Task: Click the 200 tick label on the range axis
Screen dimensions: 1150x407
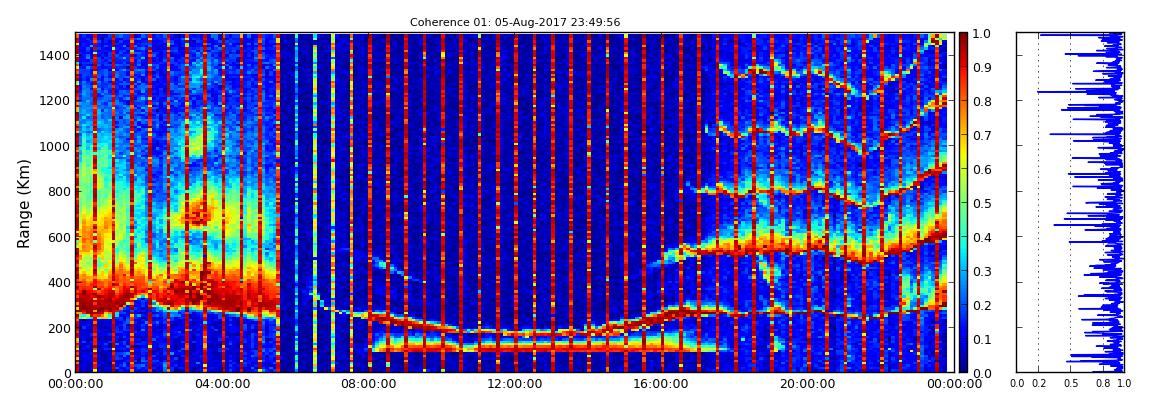Action: pos(59,329)
